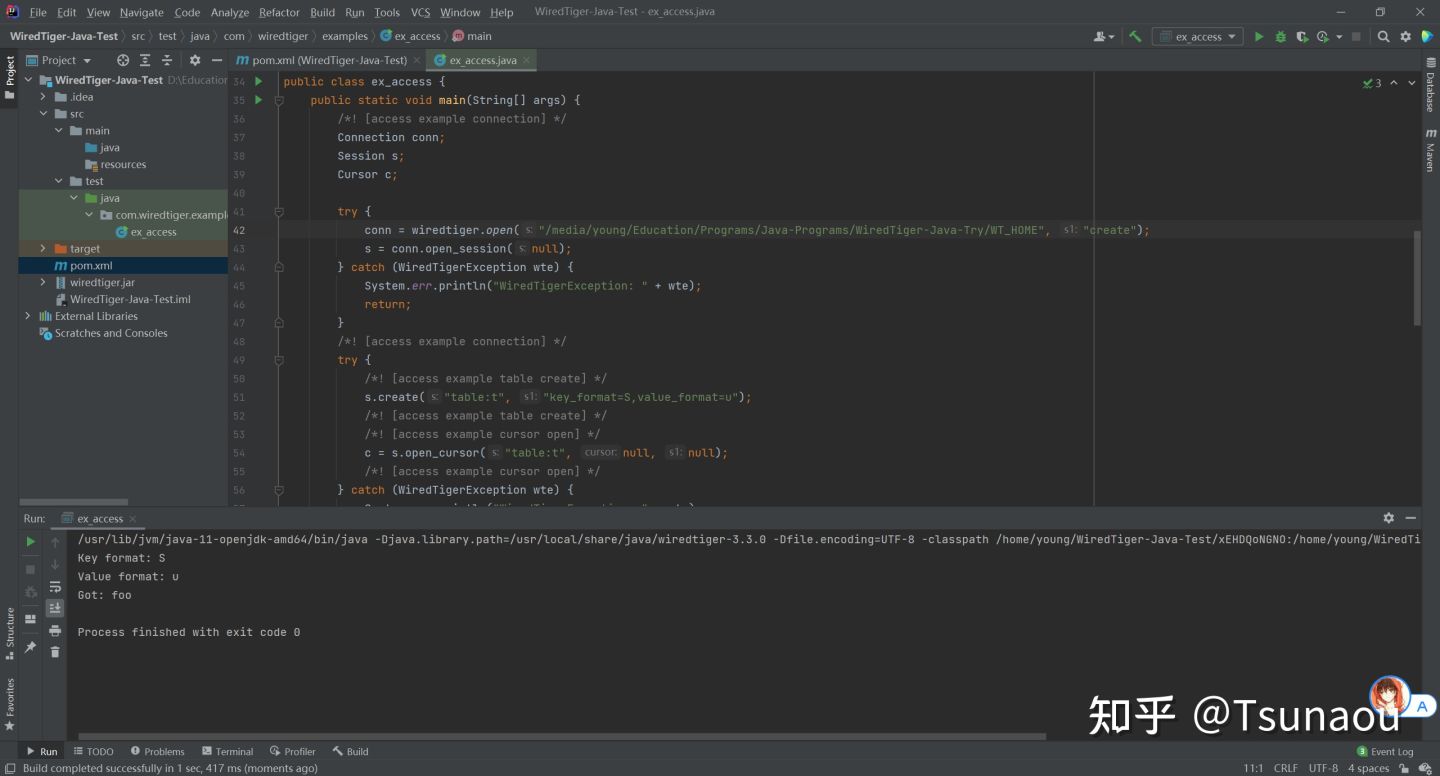Open Project panel options gear

point(195,60)
